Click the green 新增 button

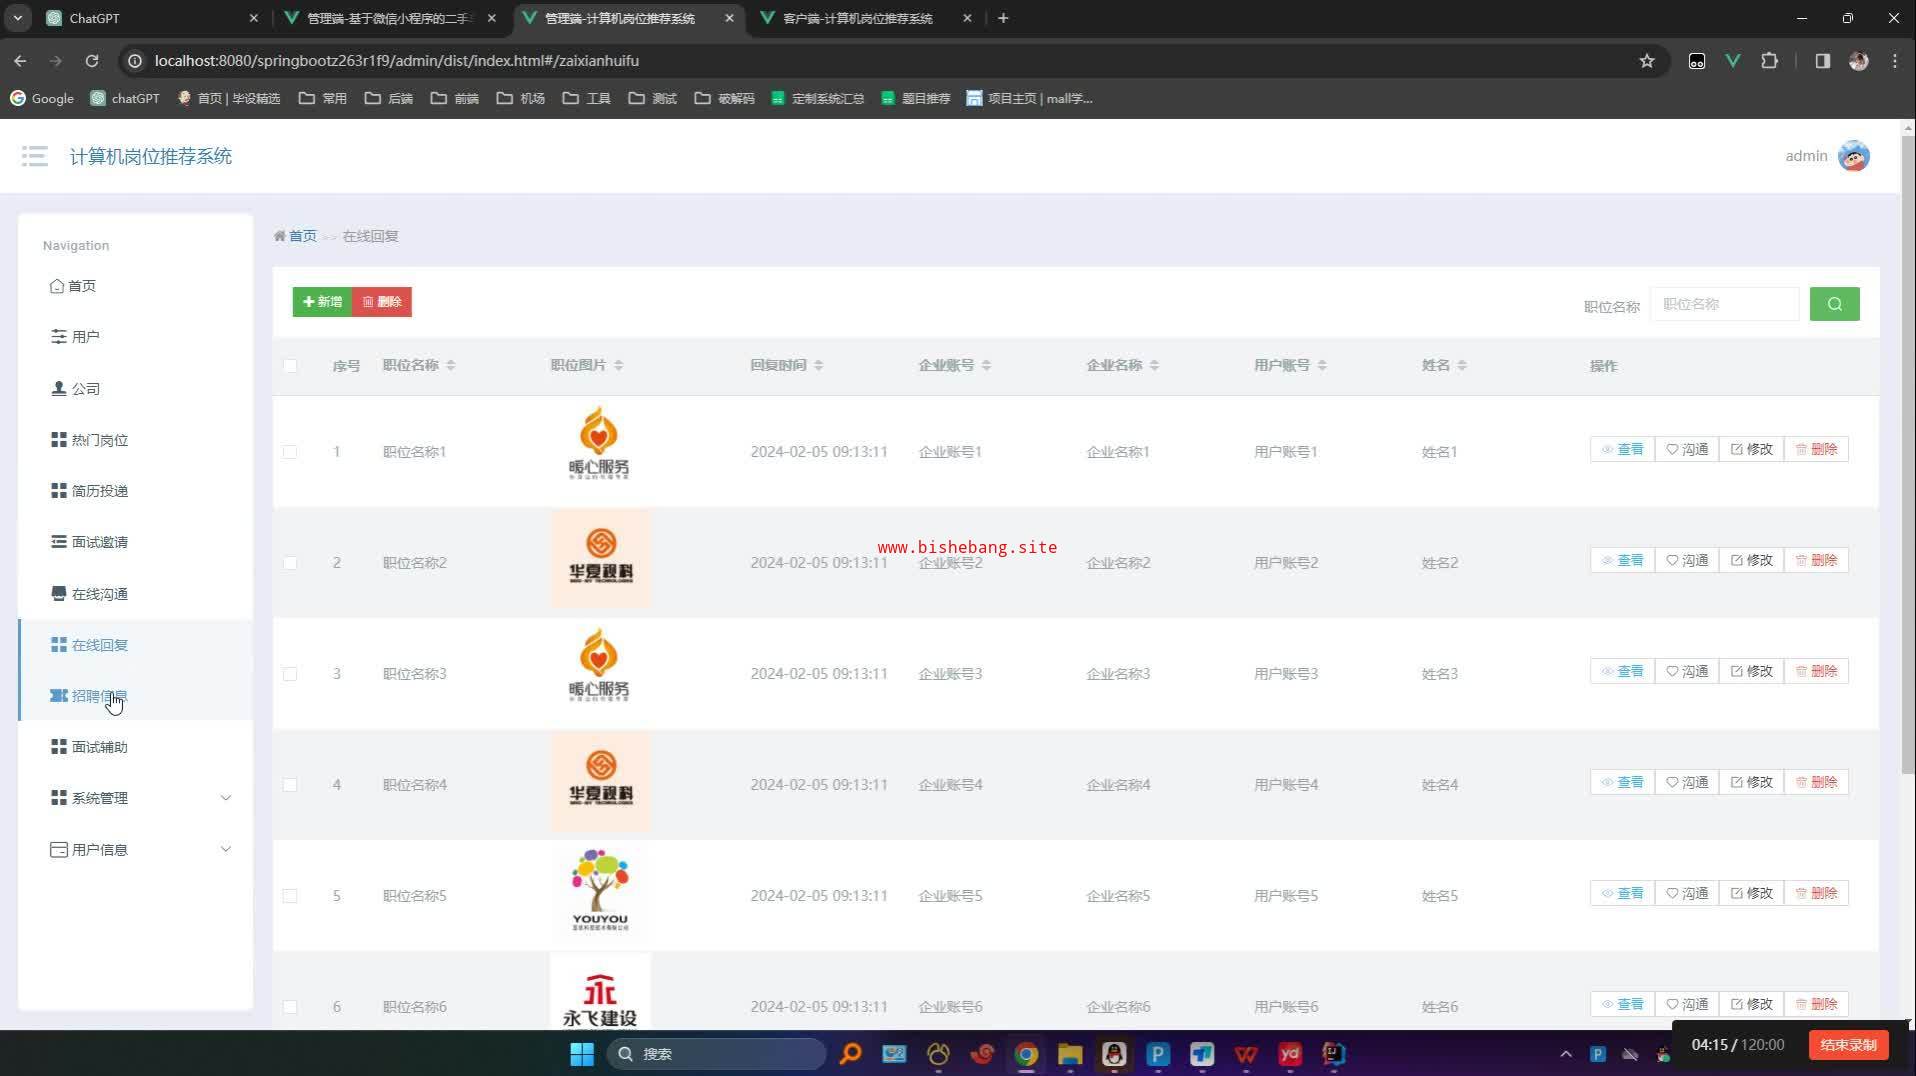(322, 302)
